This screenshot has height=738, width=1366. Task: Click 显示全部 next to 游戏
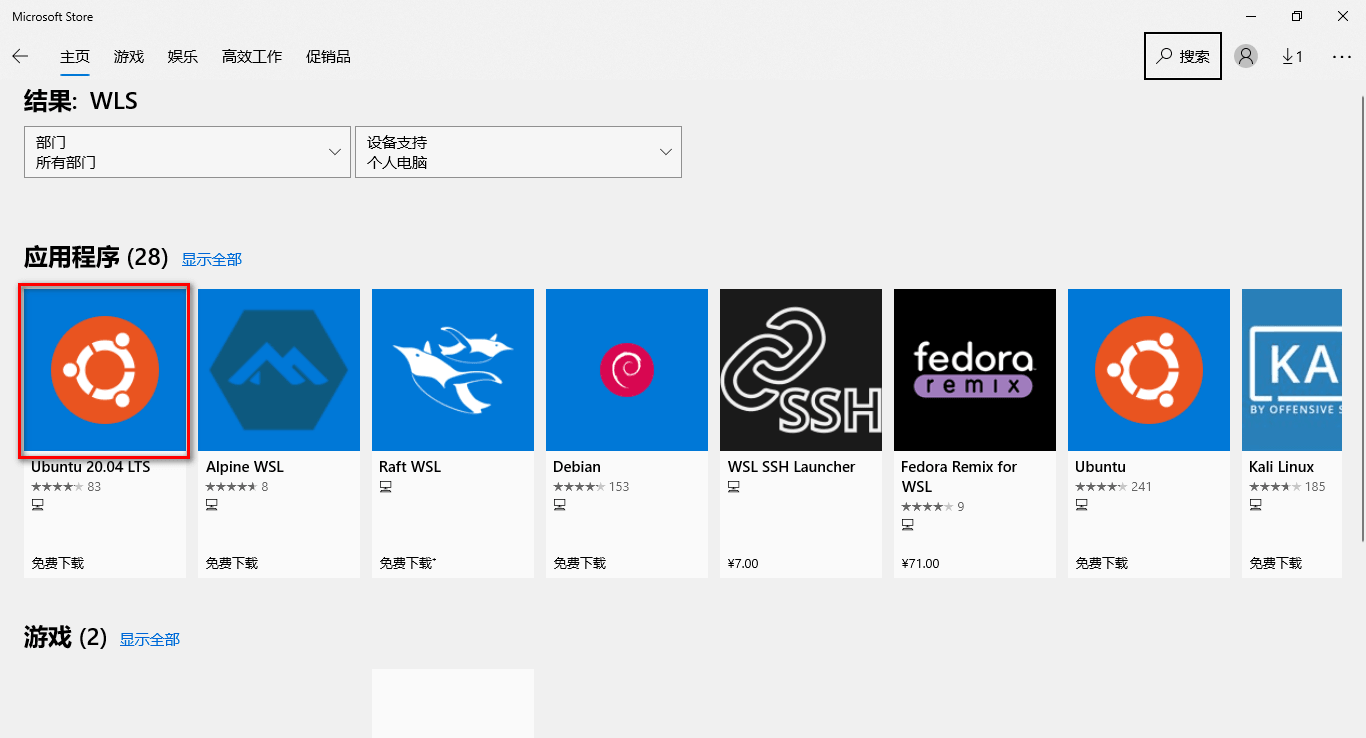150,639
